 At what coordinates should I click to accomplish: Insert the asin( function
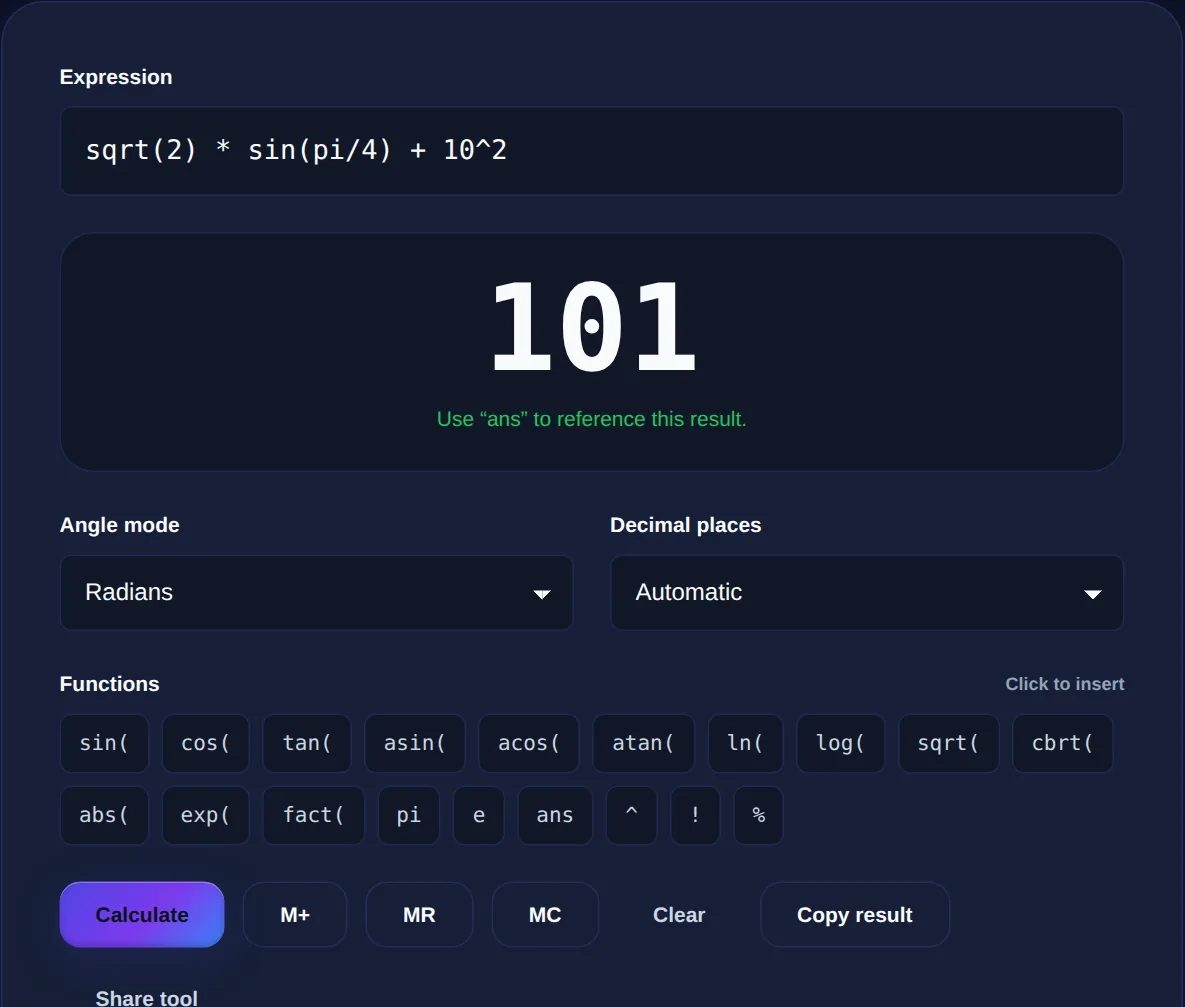pos(415,743)
